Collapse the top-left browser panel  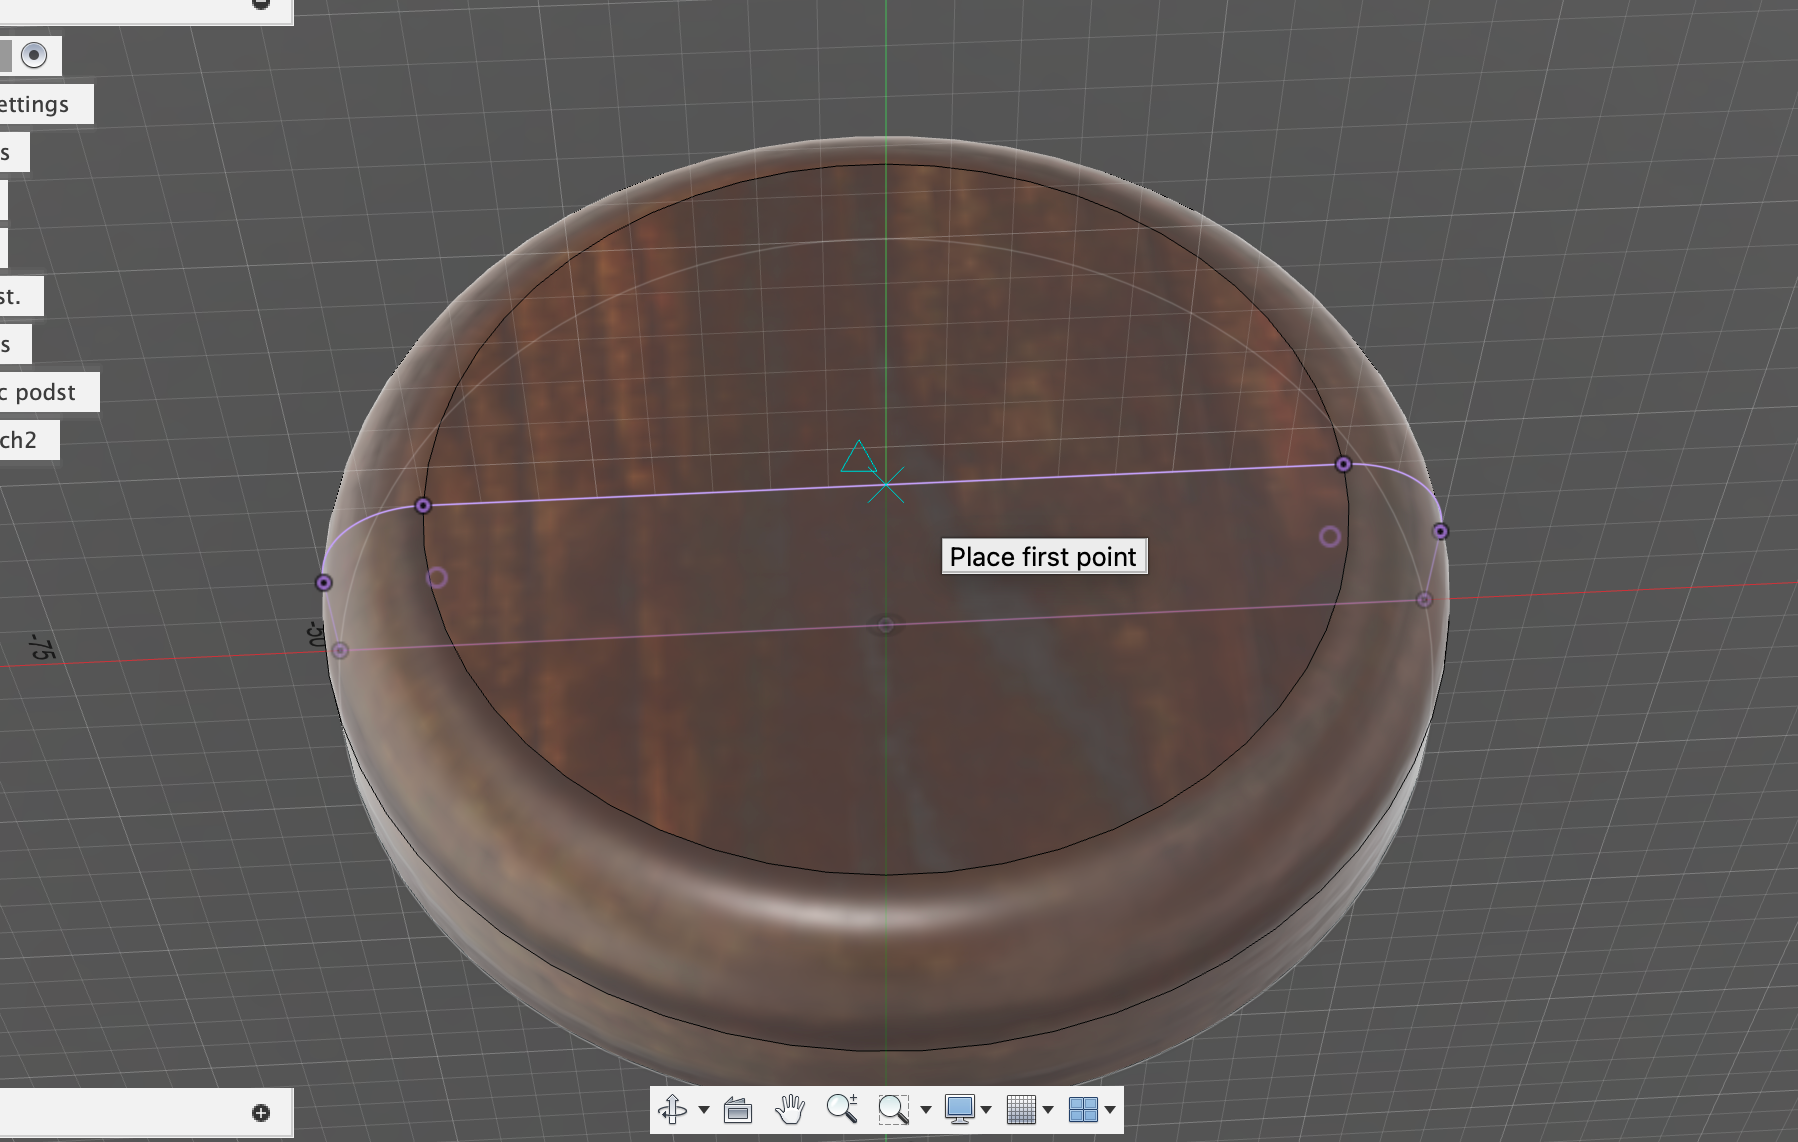tap(261, 4)
